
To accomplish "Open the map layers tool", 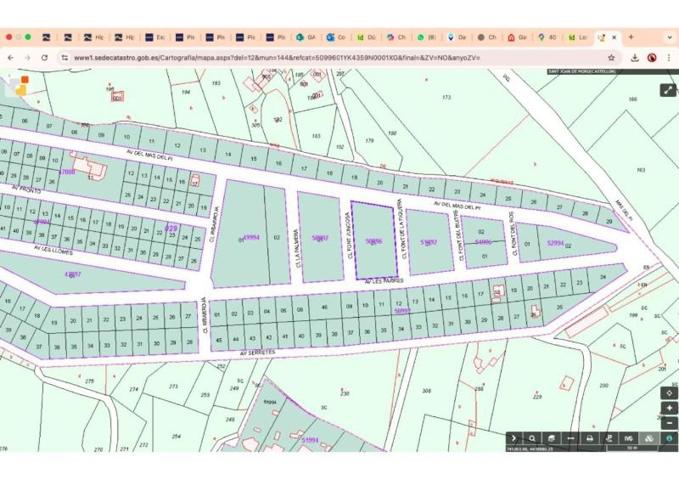I will [551, 438].
